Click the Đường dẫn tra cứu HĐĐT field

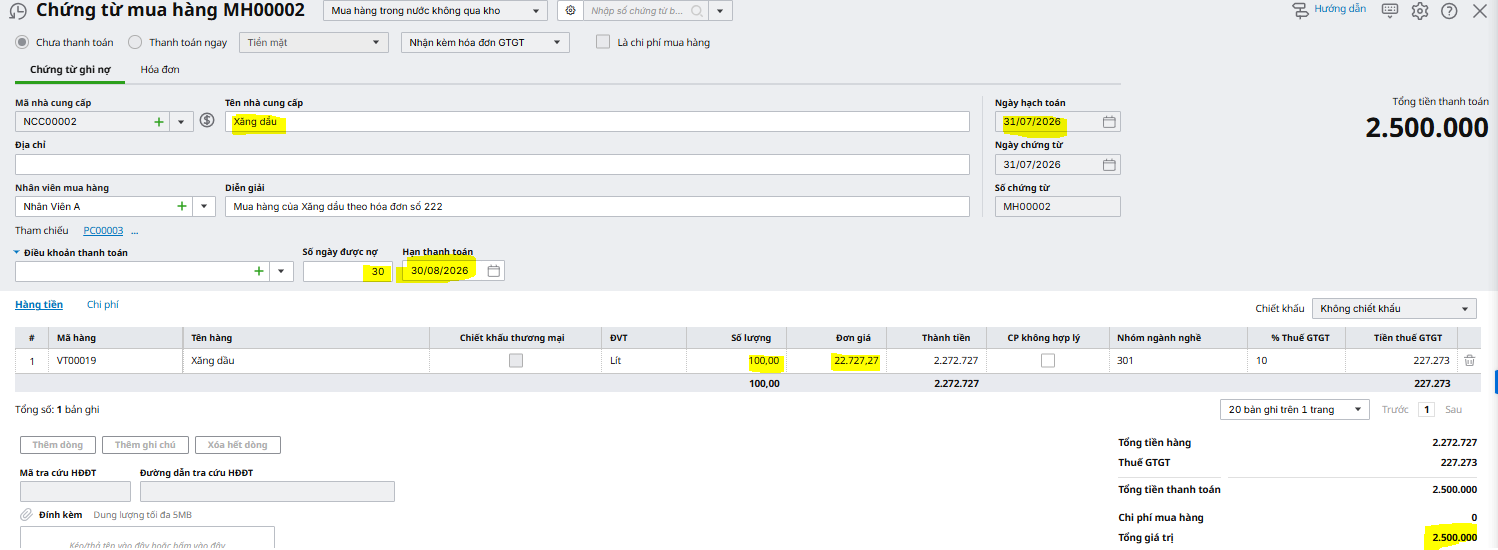(267, 491)
